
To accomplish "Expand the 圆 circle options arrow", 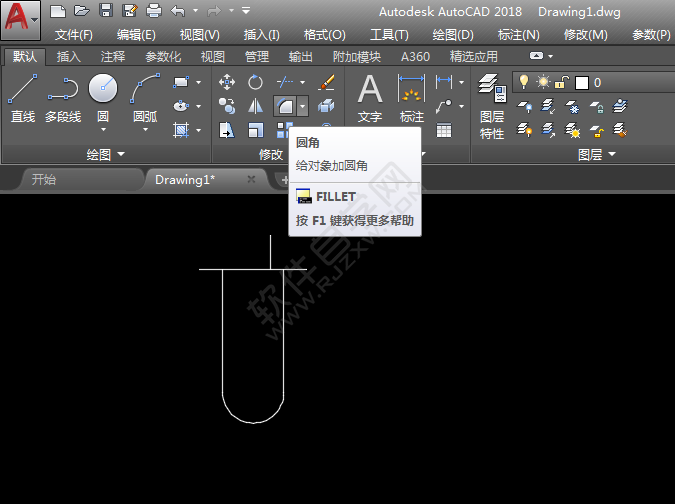I will (x=103, y=130).
